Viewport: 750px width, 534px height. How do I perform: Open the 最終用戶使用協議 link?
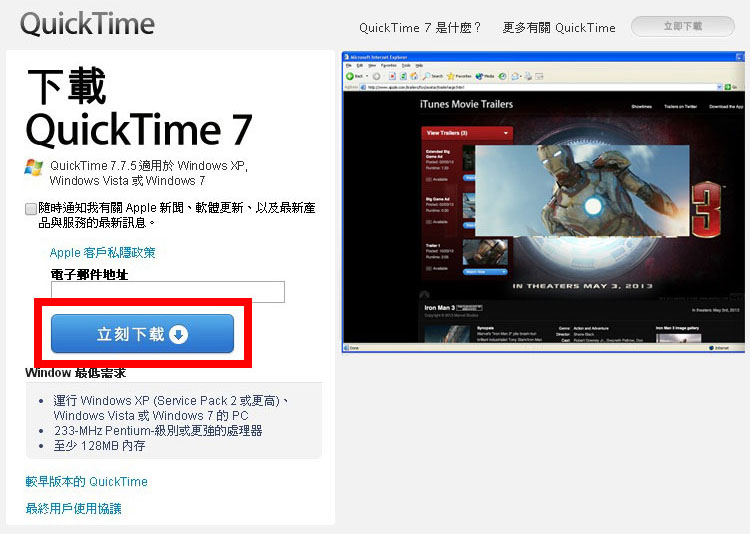(x=74, y=508)
